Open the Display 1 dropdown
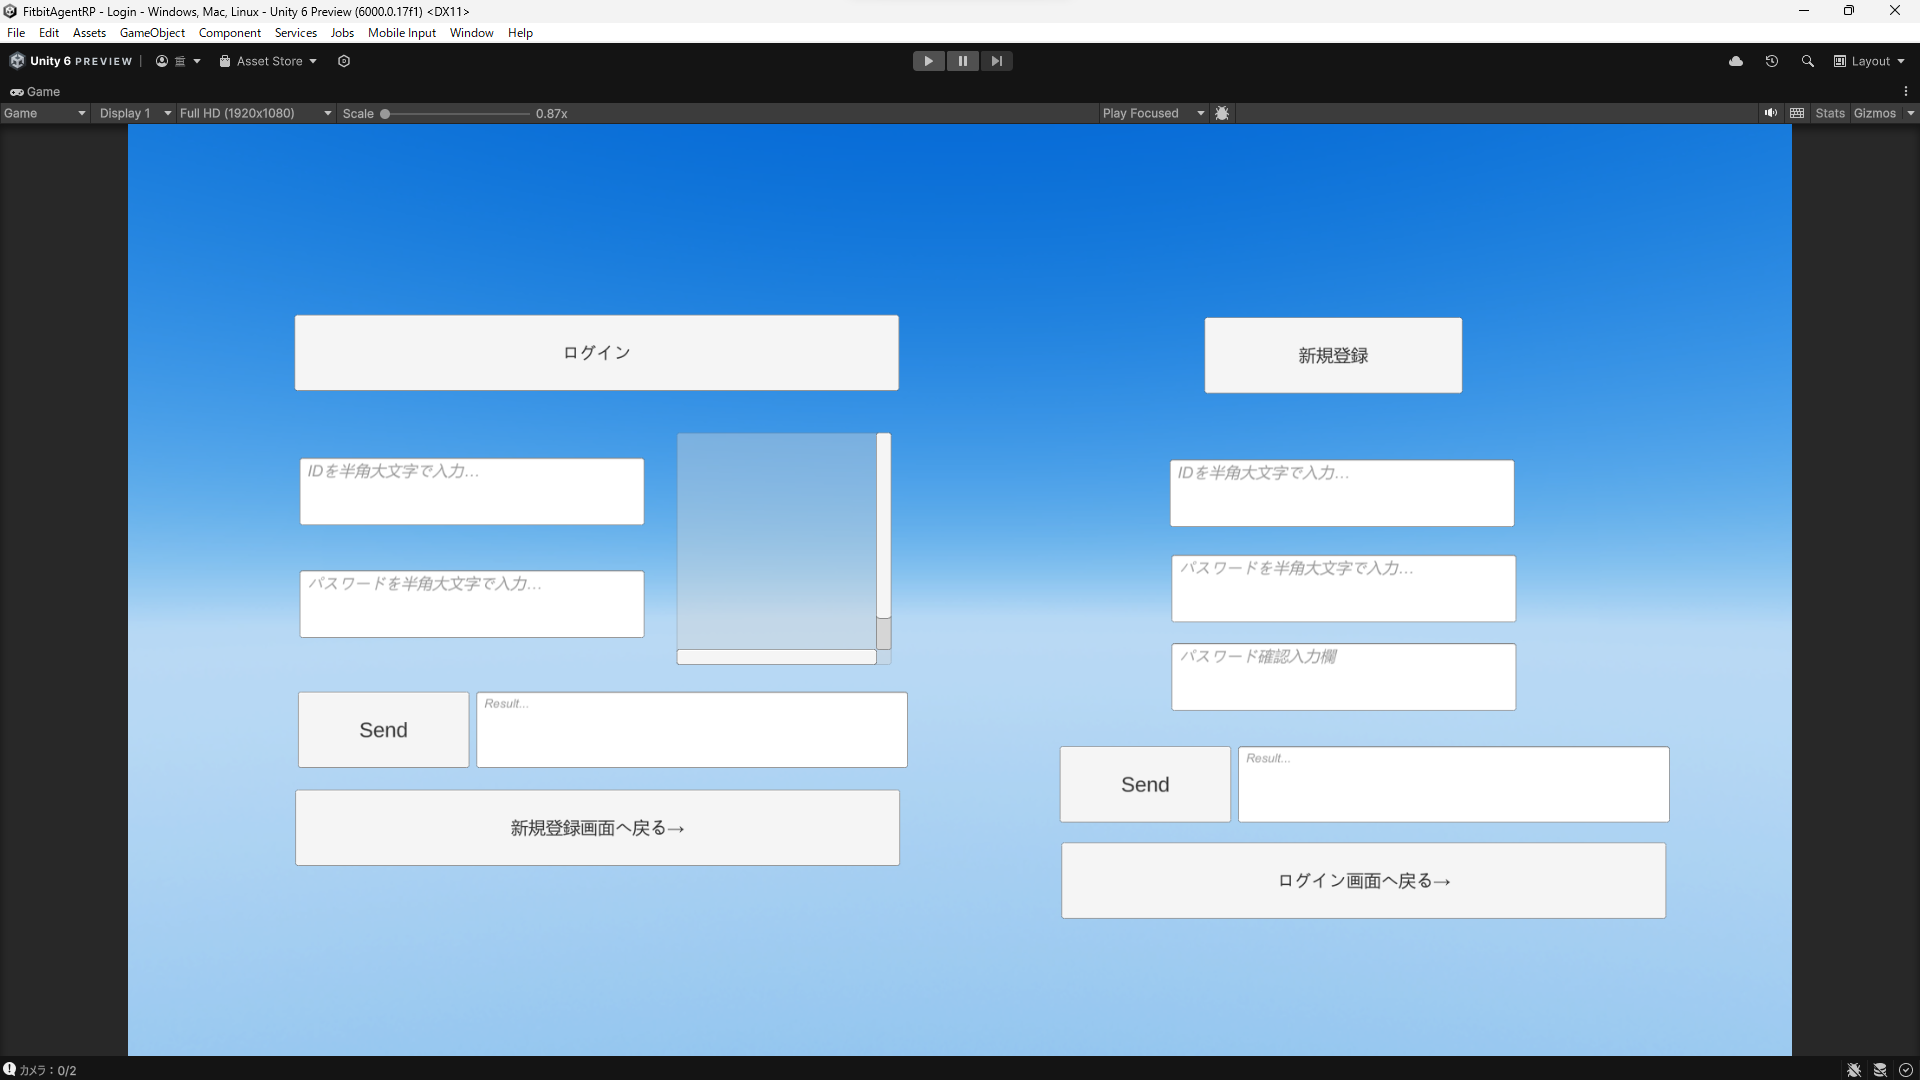 click(135, 113)
